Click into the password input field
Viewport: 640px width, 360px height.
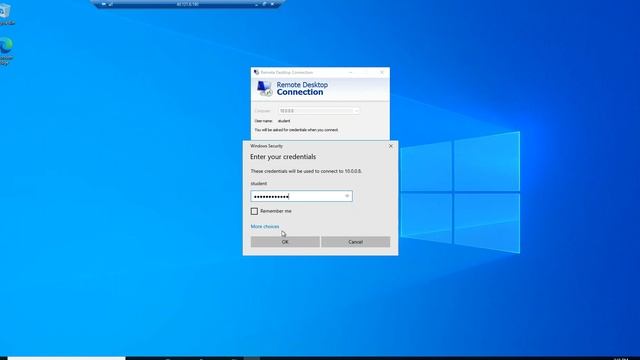pos(301,196)
